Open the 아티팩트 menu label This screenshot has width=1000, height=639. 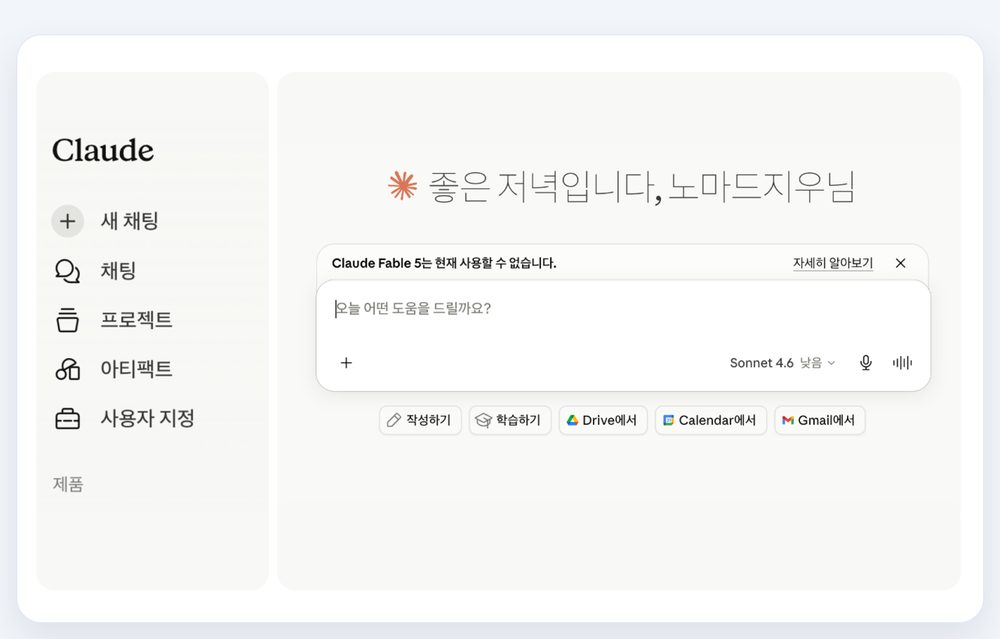point(136,369)
